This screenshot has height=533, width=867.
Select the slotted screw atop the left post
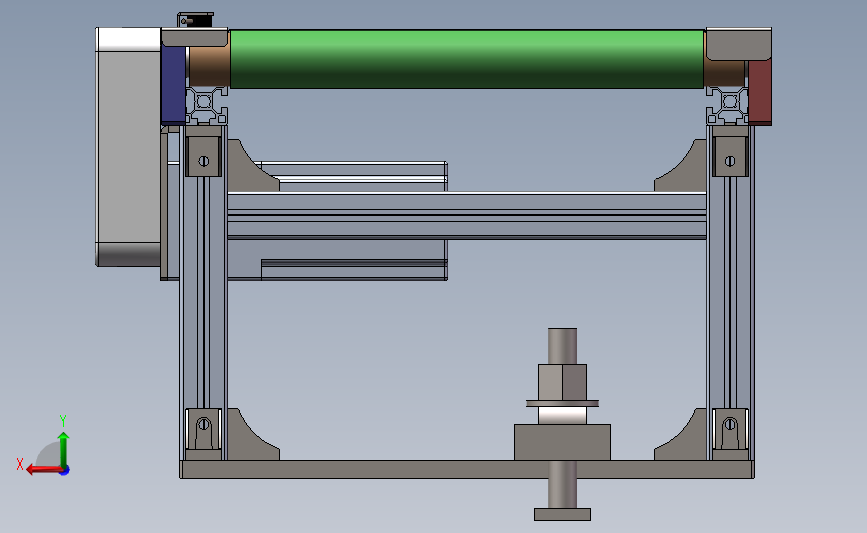coord(203,161)
